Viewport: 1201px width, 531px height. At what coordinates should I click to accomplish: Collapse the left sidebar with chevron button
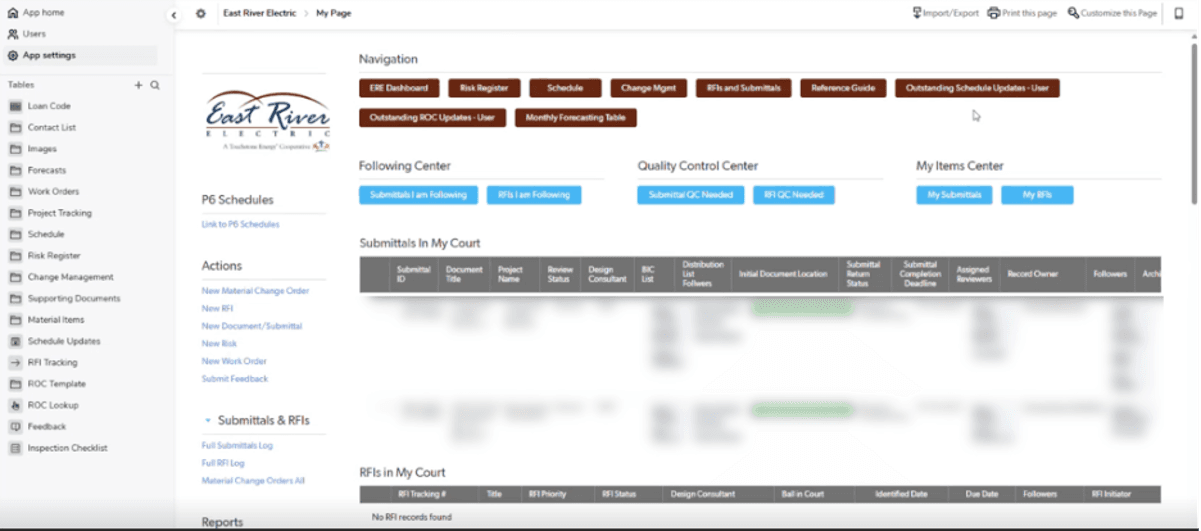(x=173, y=14)
